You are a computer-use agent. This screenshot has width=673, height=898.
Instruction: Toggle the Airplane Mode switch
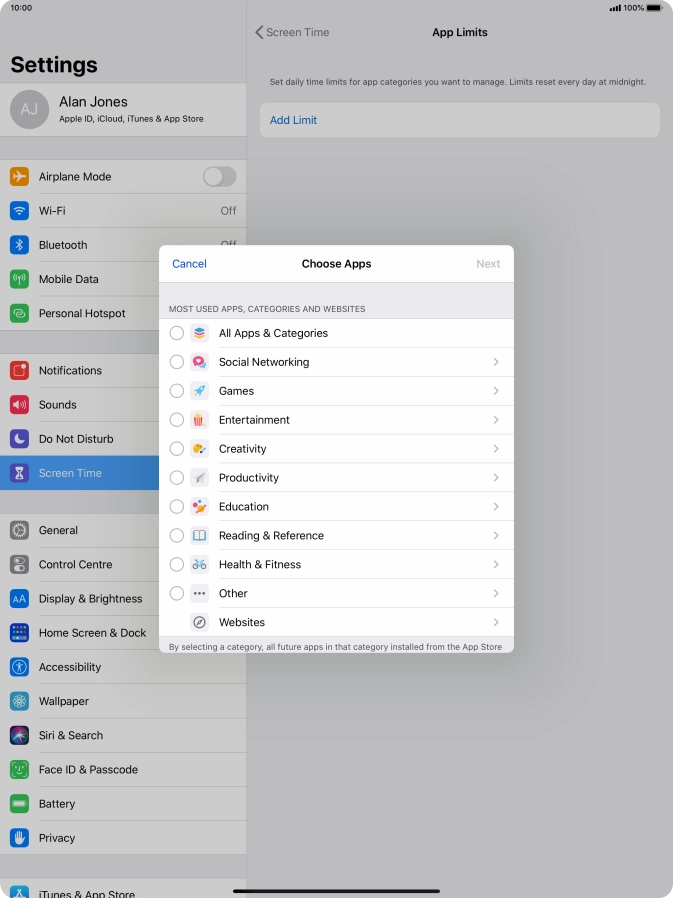coord(219,176)
